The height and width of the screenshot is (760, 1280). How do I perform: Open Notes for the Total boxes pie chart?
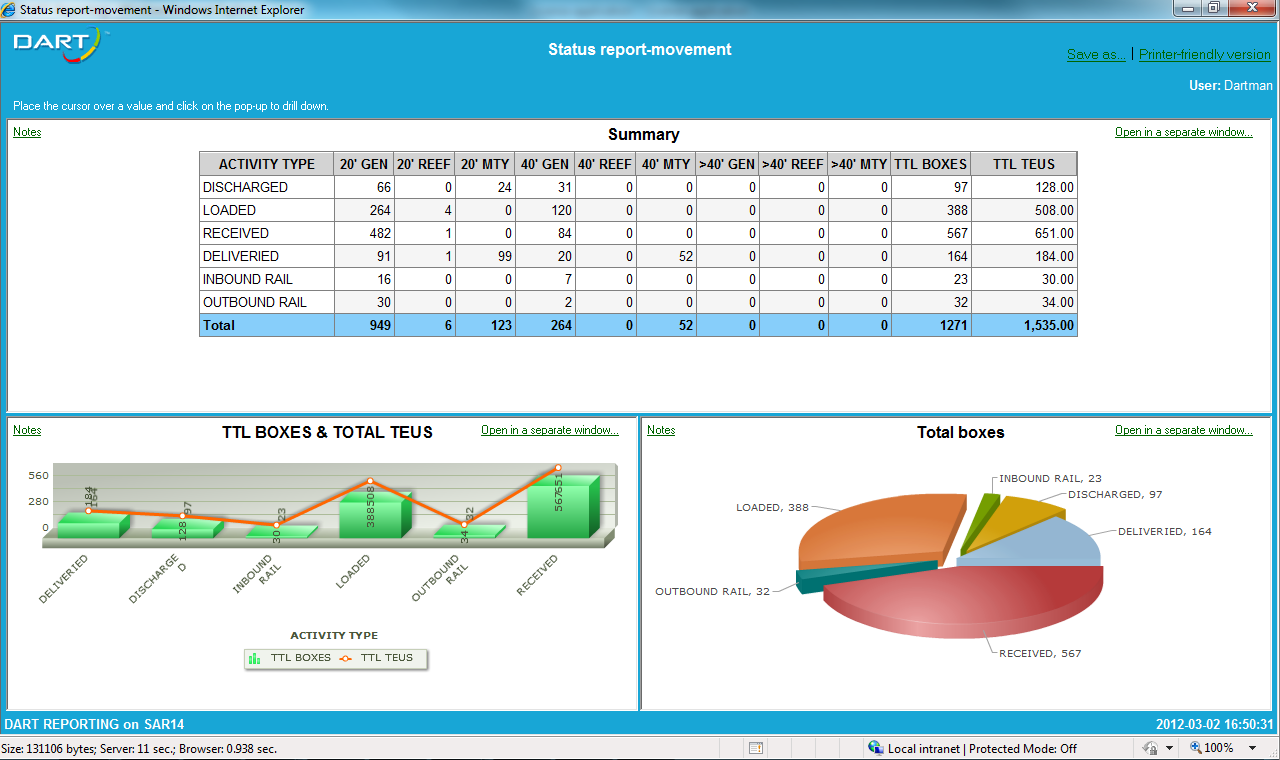point(661,430)
